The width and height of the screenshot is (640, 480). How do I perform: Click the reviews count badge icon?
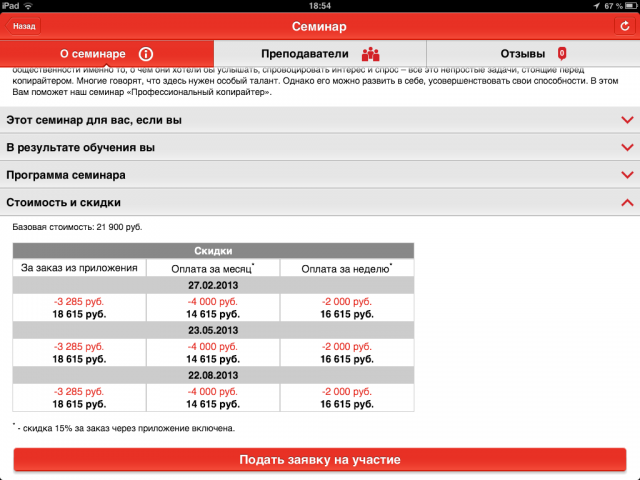(x=562, y=53)
